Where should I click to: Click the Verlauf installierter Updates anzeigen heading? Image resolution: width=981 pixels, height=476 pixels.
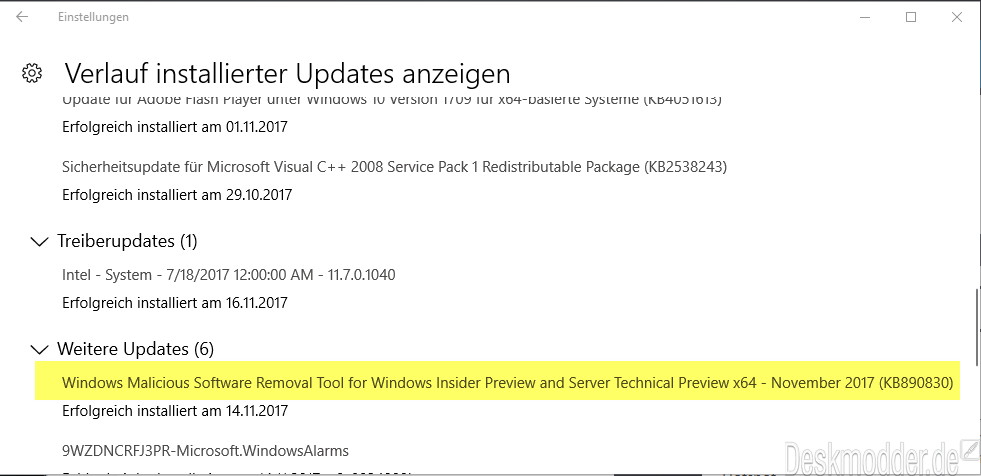click(287, 74)
